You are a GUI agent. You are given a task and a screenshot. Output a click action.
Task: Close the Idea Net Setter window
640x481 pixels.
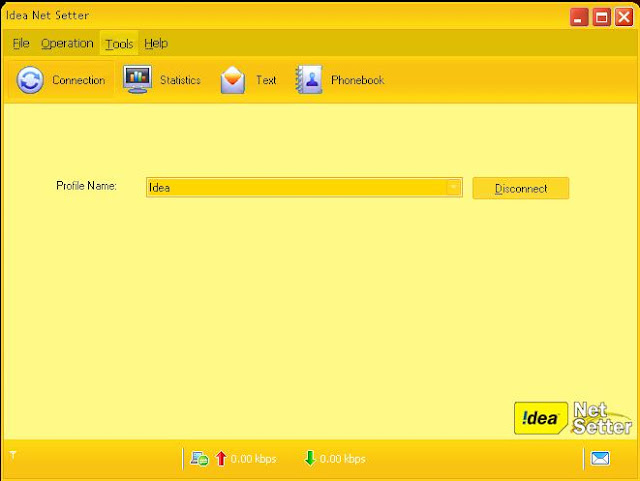[624, 17]
